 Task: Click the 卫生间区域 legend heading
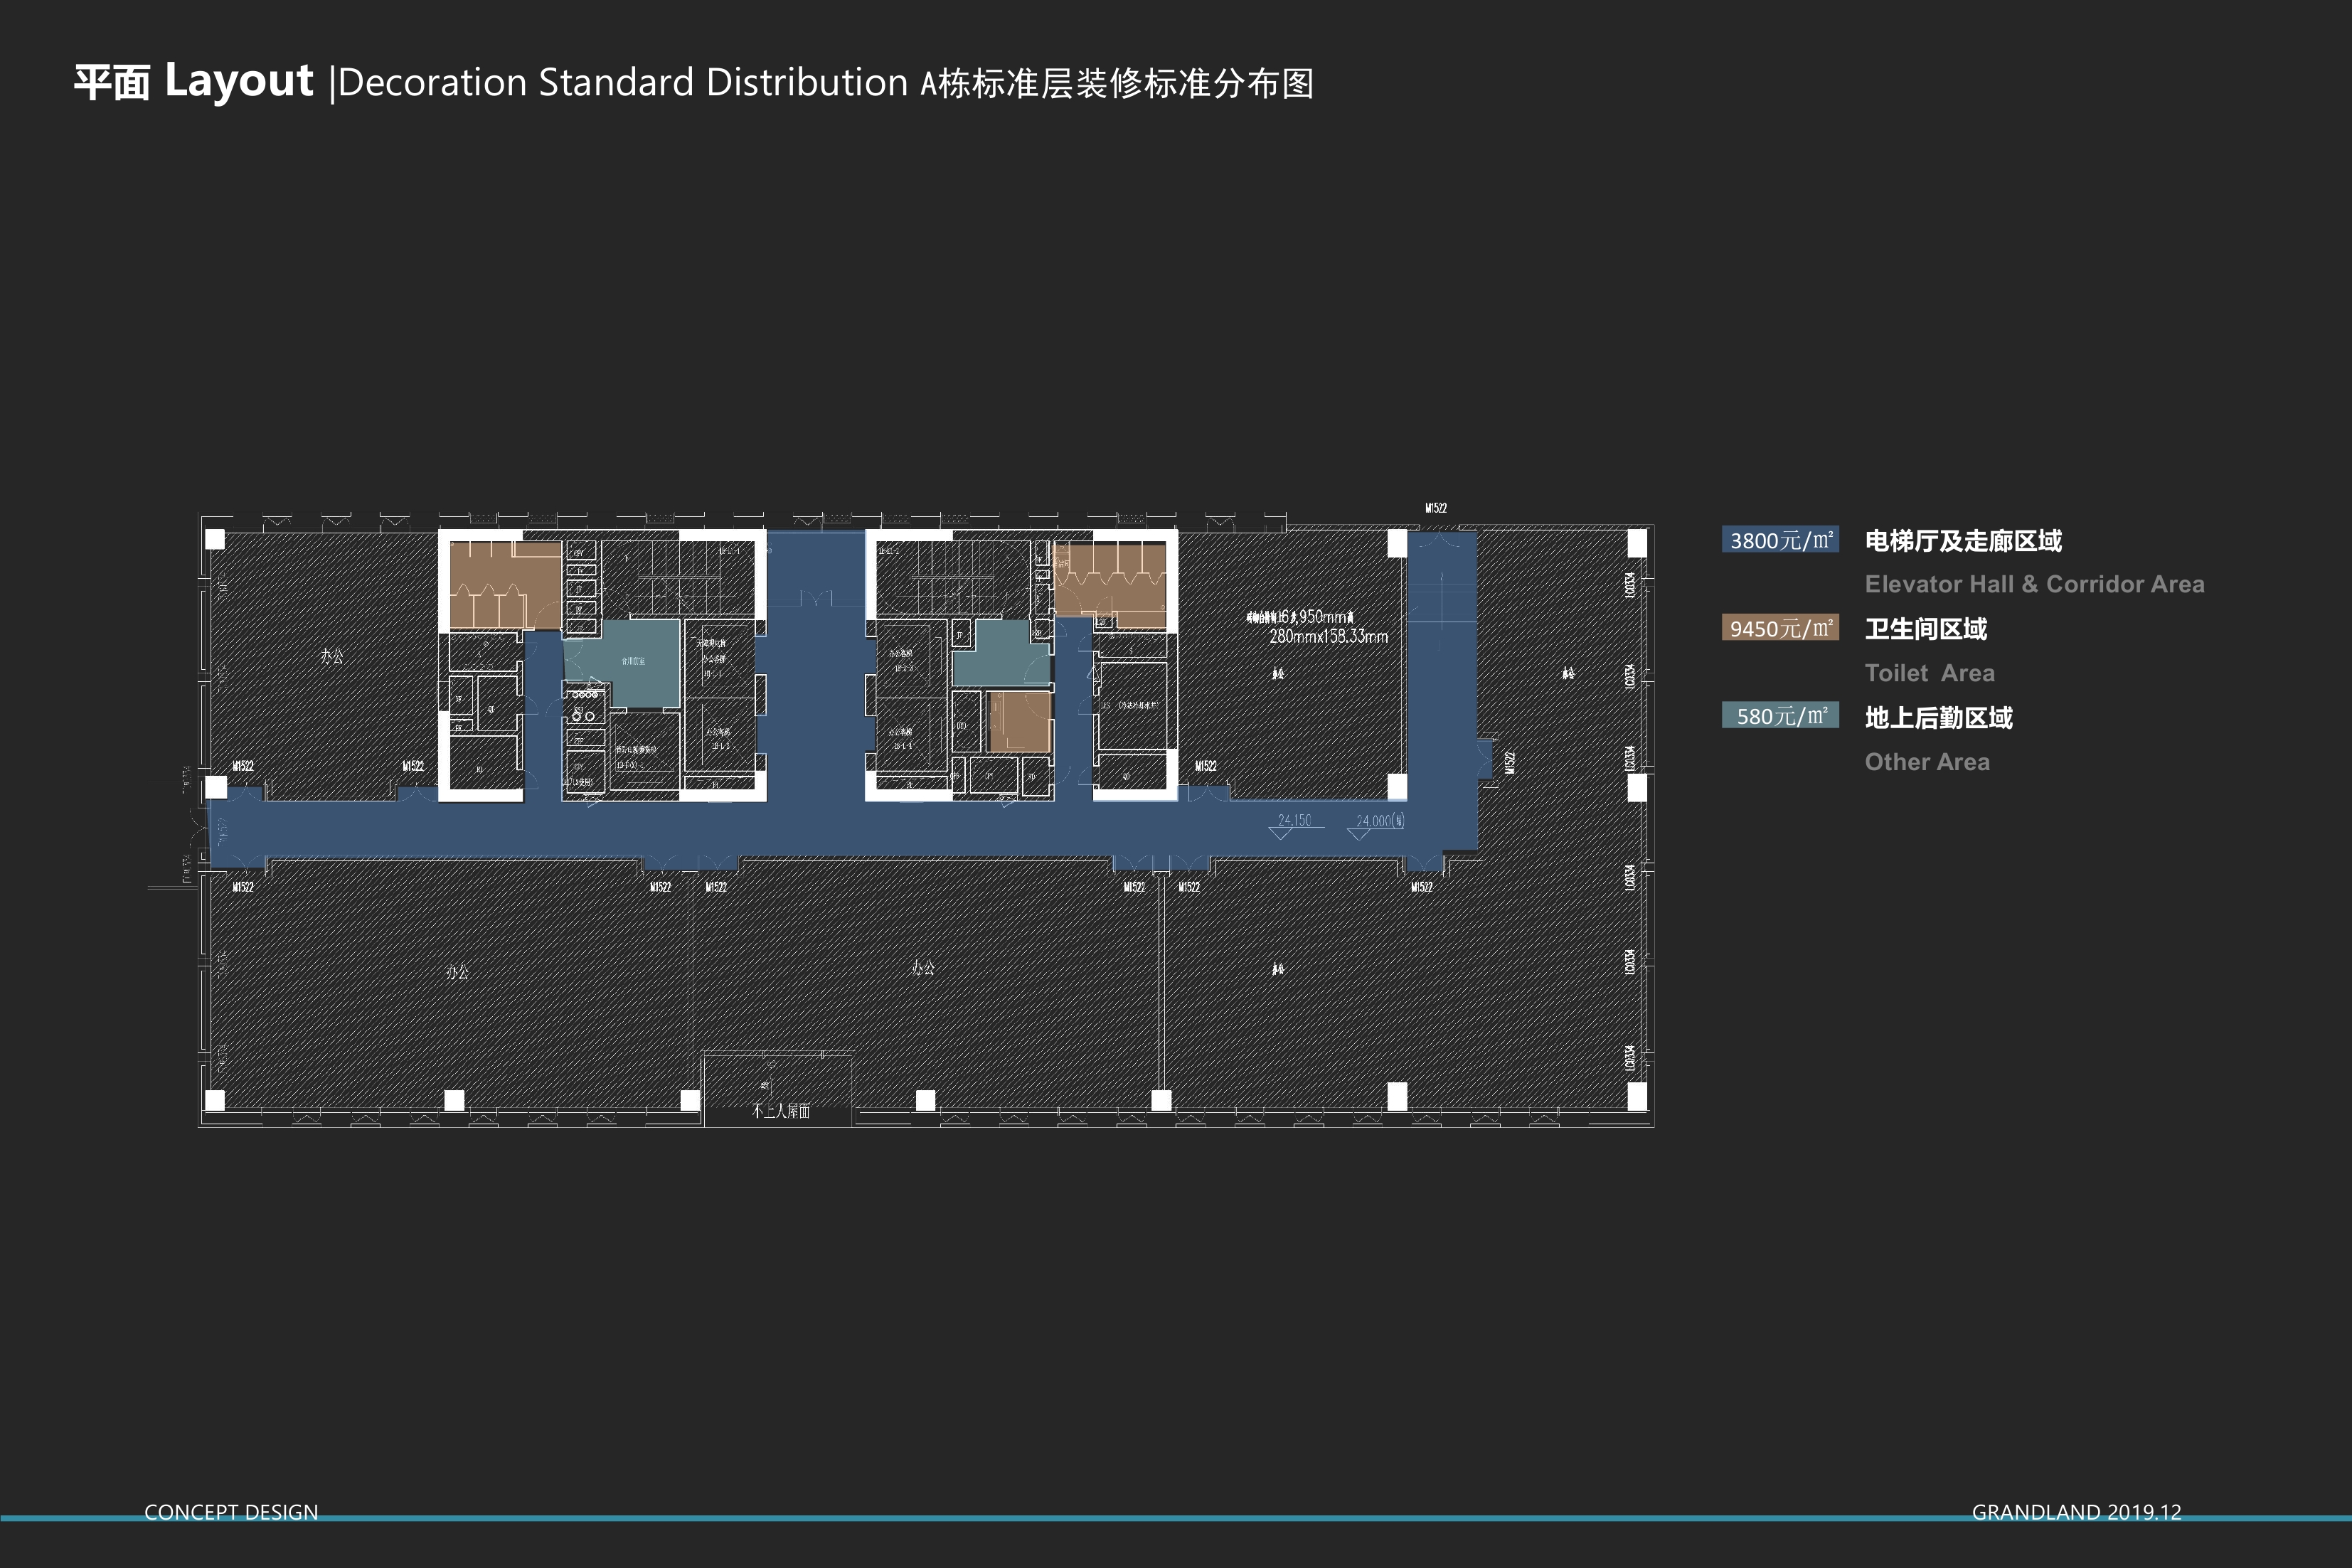coord(1925,629)
